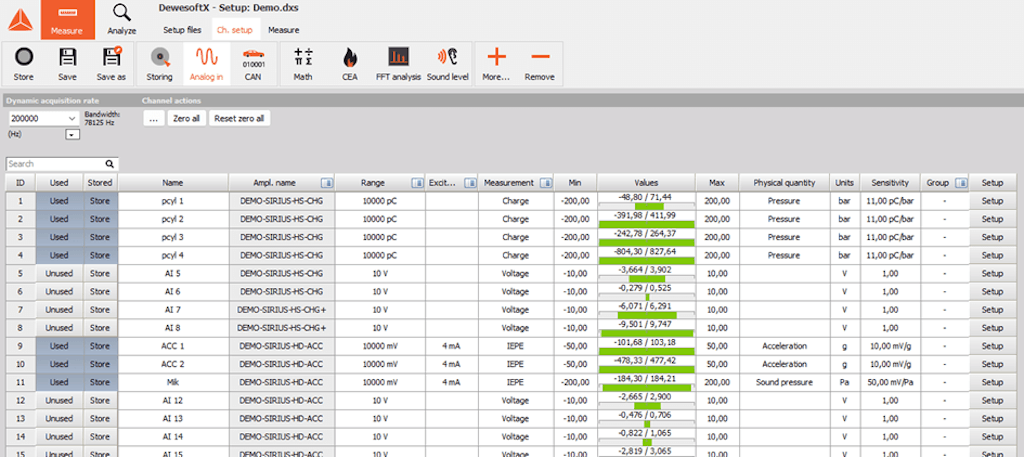Open Setup for channel AI 14
This screenshot has height=457, width=1024.
coord(992,437)
